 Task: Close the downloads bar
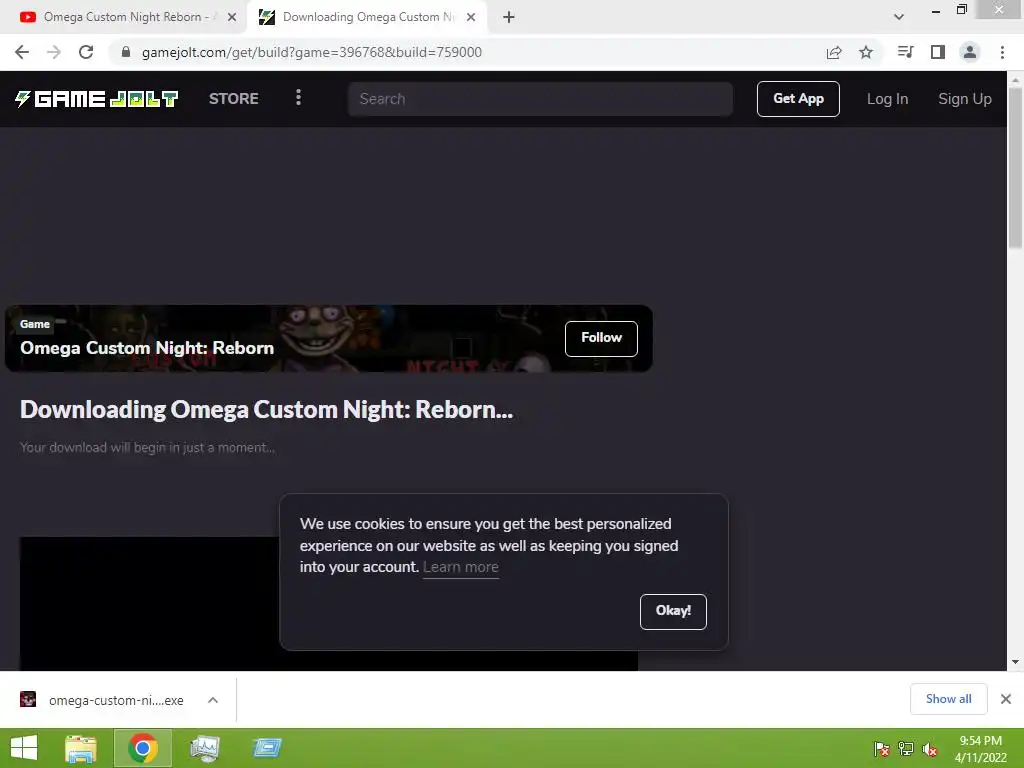1006,699
